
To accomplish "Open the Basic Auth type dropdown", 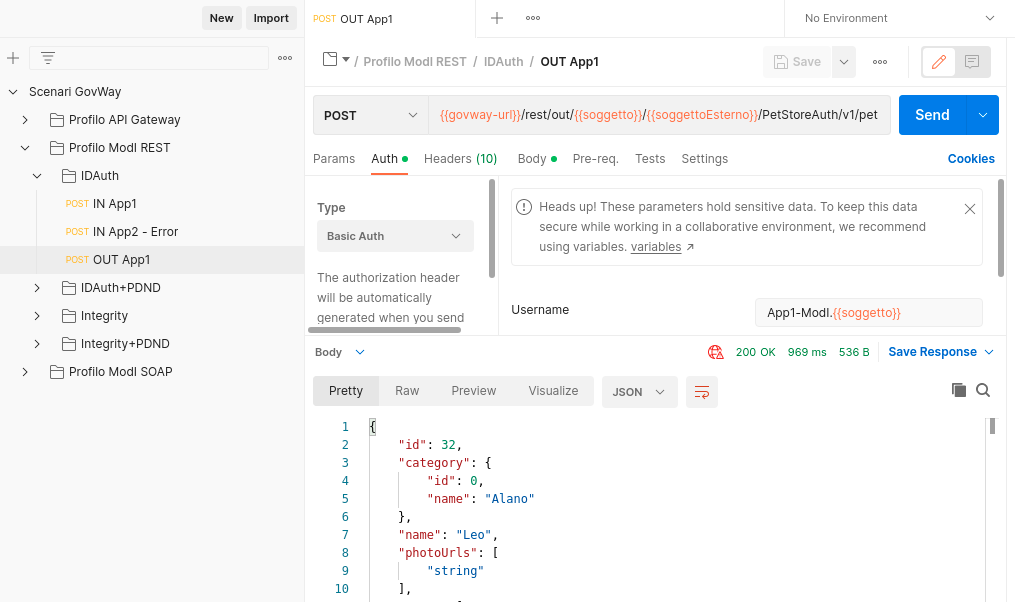I will pos(395,236).
